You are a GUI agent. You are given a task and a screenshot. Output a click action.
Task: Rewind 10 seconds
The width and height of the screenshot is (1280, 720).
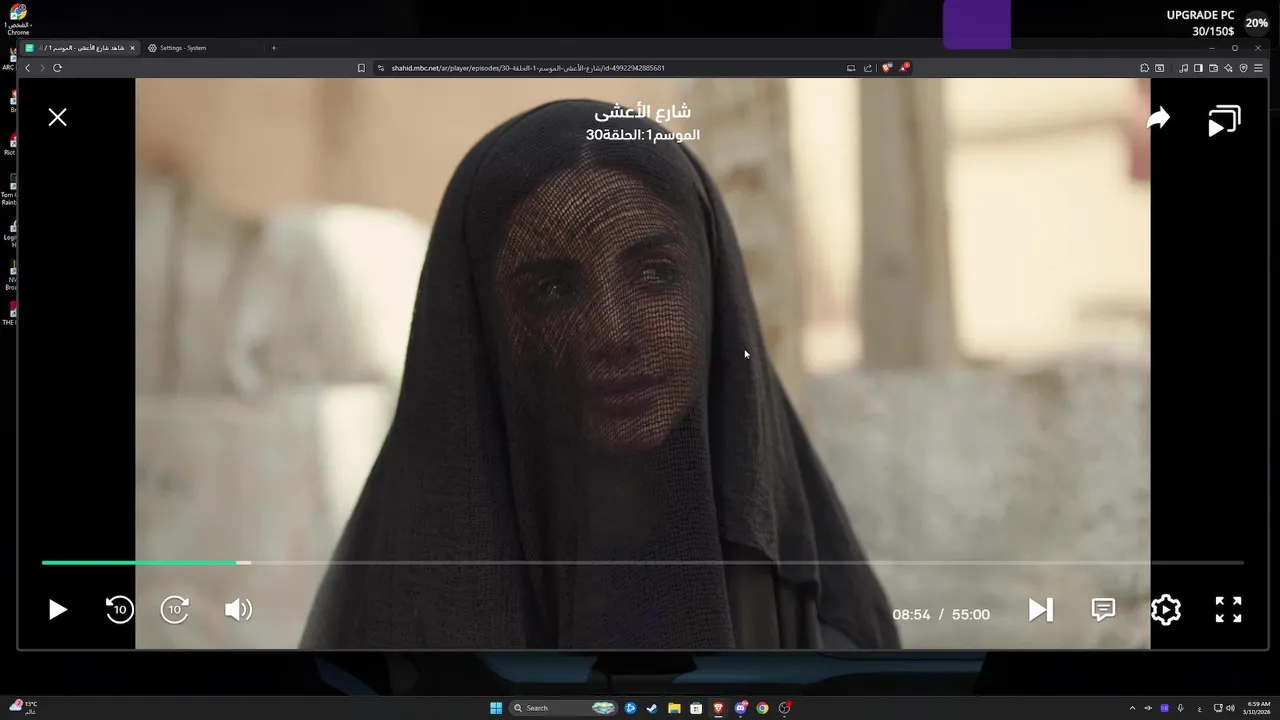click(119, 609)
